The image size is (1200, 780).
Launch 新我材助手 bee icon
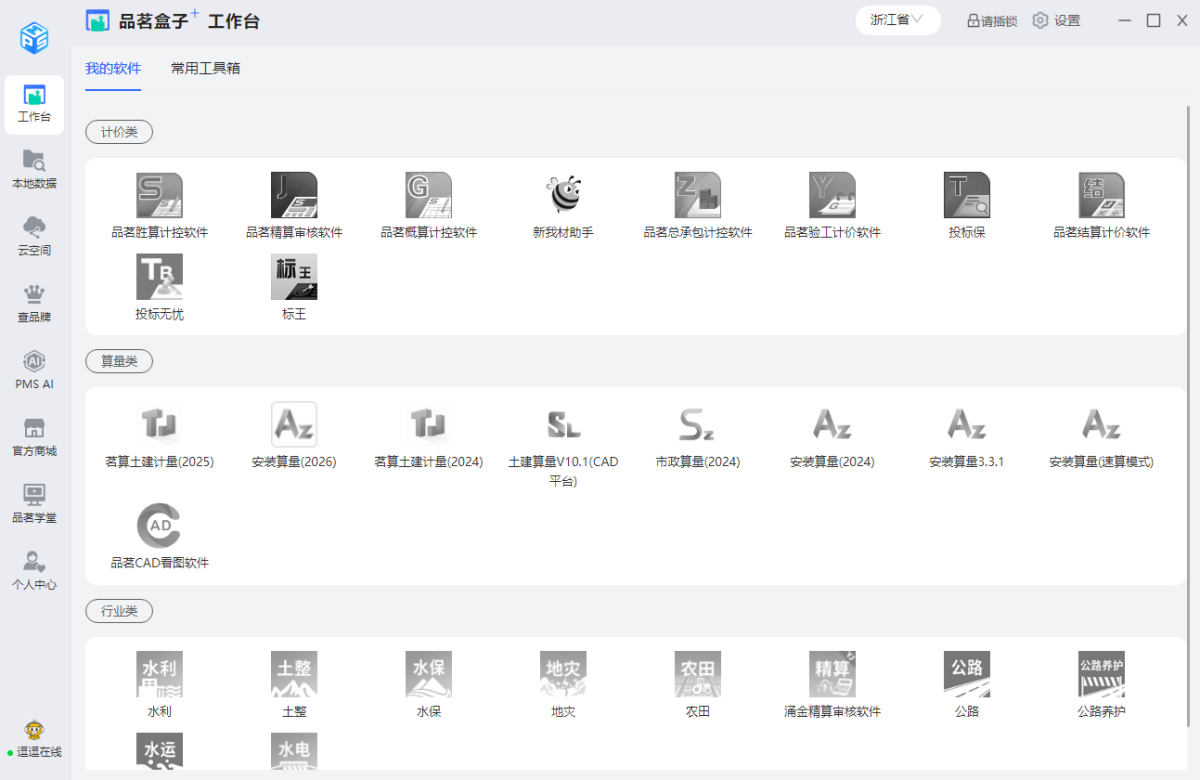click(x=563, y=196)
